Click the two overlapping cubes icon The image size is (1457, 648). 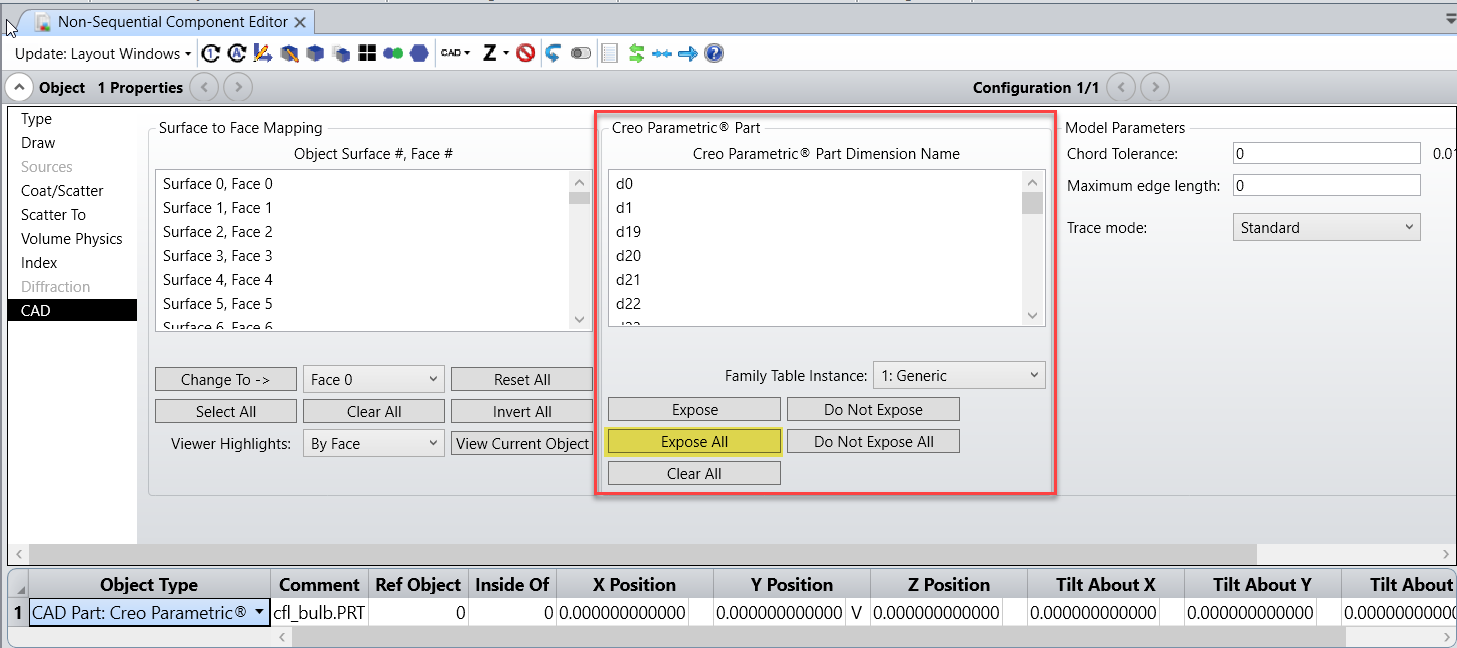pyautogui.click(x=341, y=54)
